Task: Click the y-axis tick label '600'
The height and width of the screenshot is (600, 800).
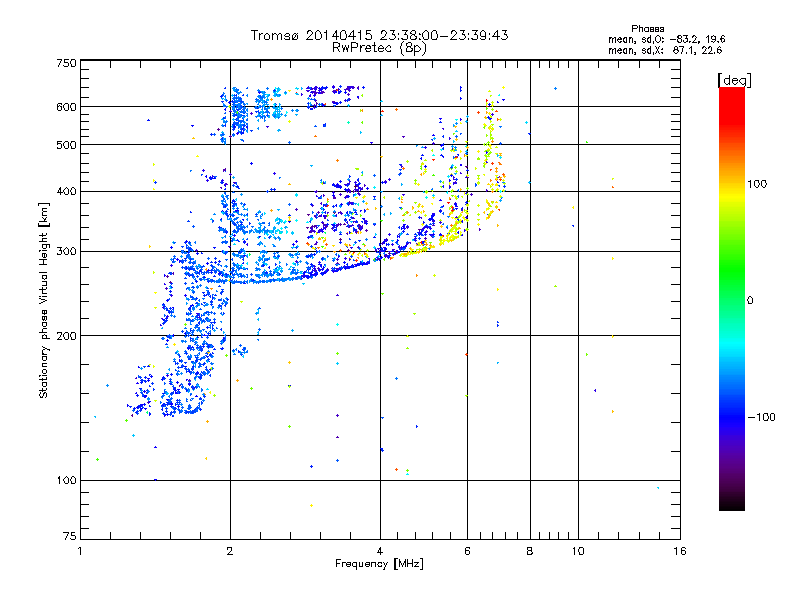Action: click(x=66, y=107)
